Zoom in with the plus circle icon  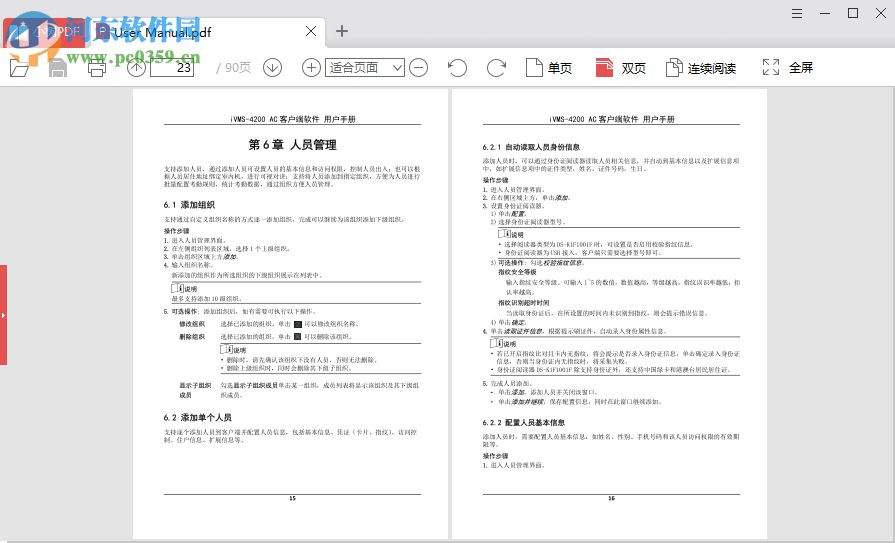[x=311, y=68]
